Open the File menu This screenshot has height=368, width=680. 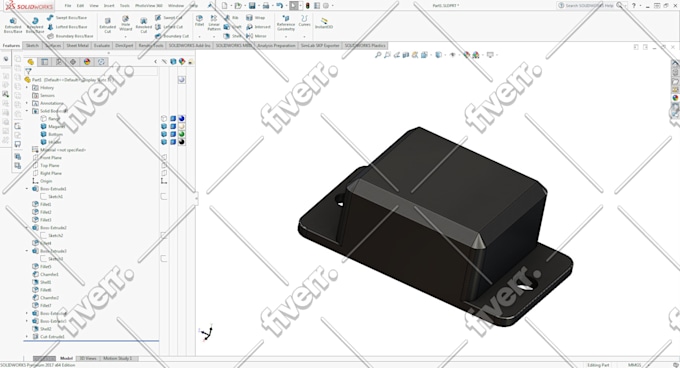(68, 6)
